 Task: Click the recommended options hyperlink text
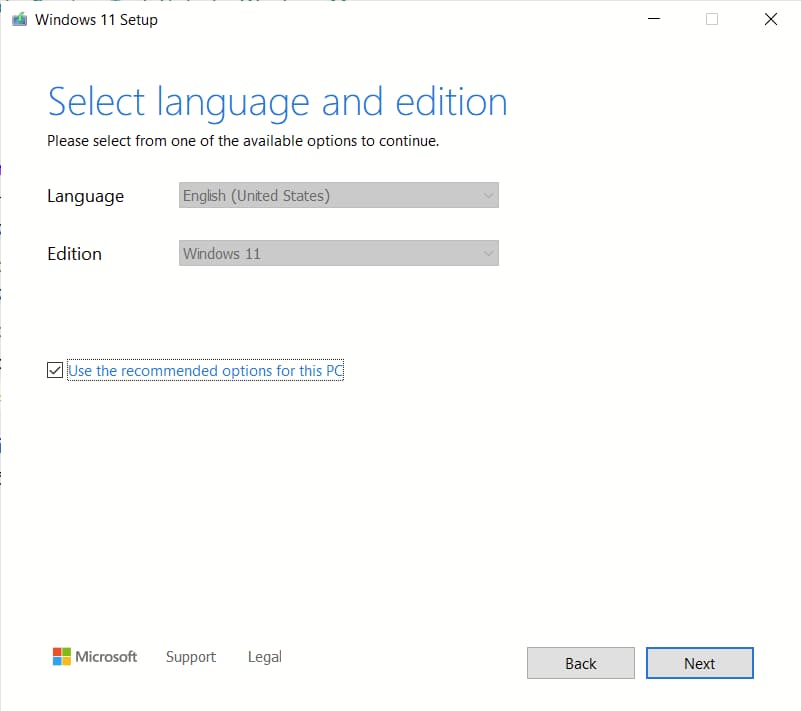[x=204, y=370]
